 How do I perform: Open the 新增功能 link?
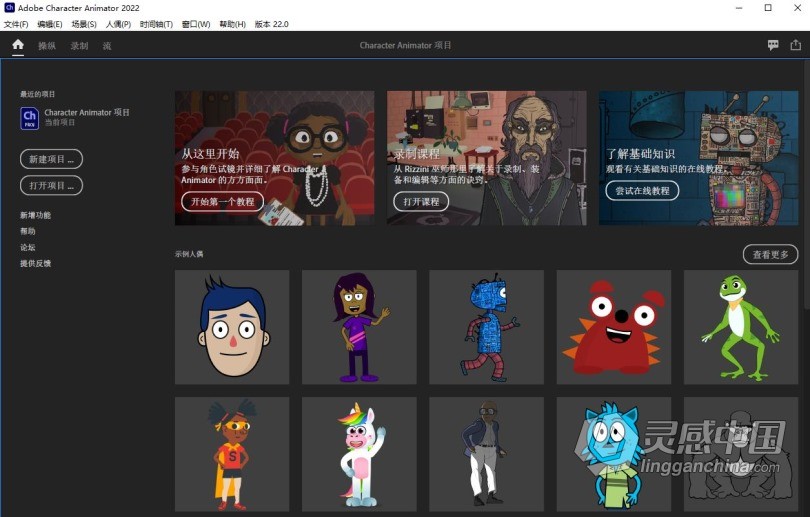[x=36, y=215]
